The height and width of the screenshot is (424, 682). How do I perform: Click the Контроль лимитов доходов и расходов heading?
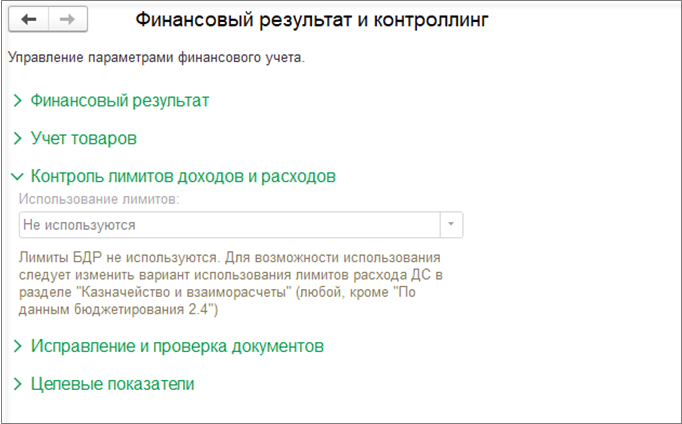coord(183,176)
